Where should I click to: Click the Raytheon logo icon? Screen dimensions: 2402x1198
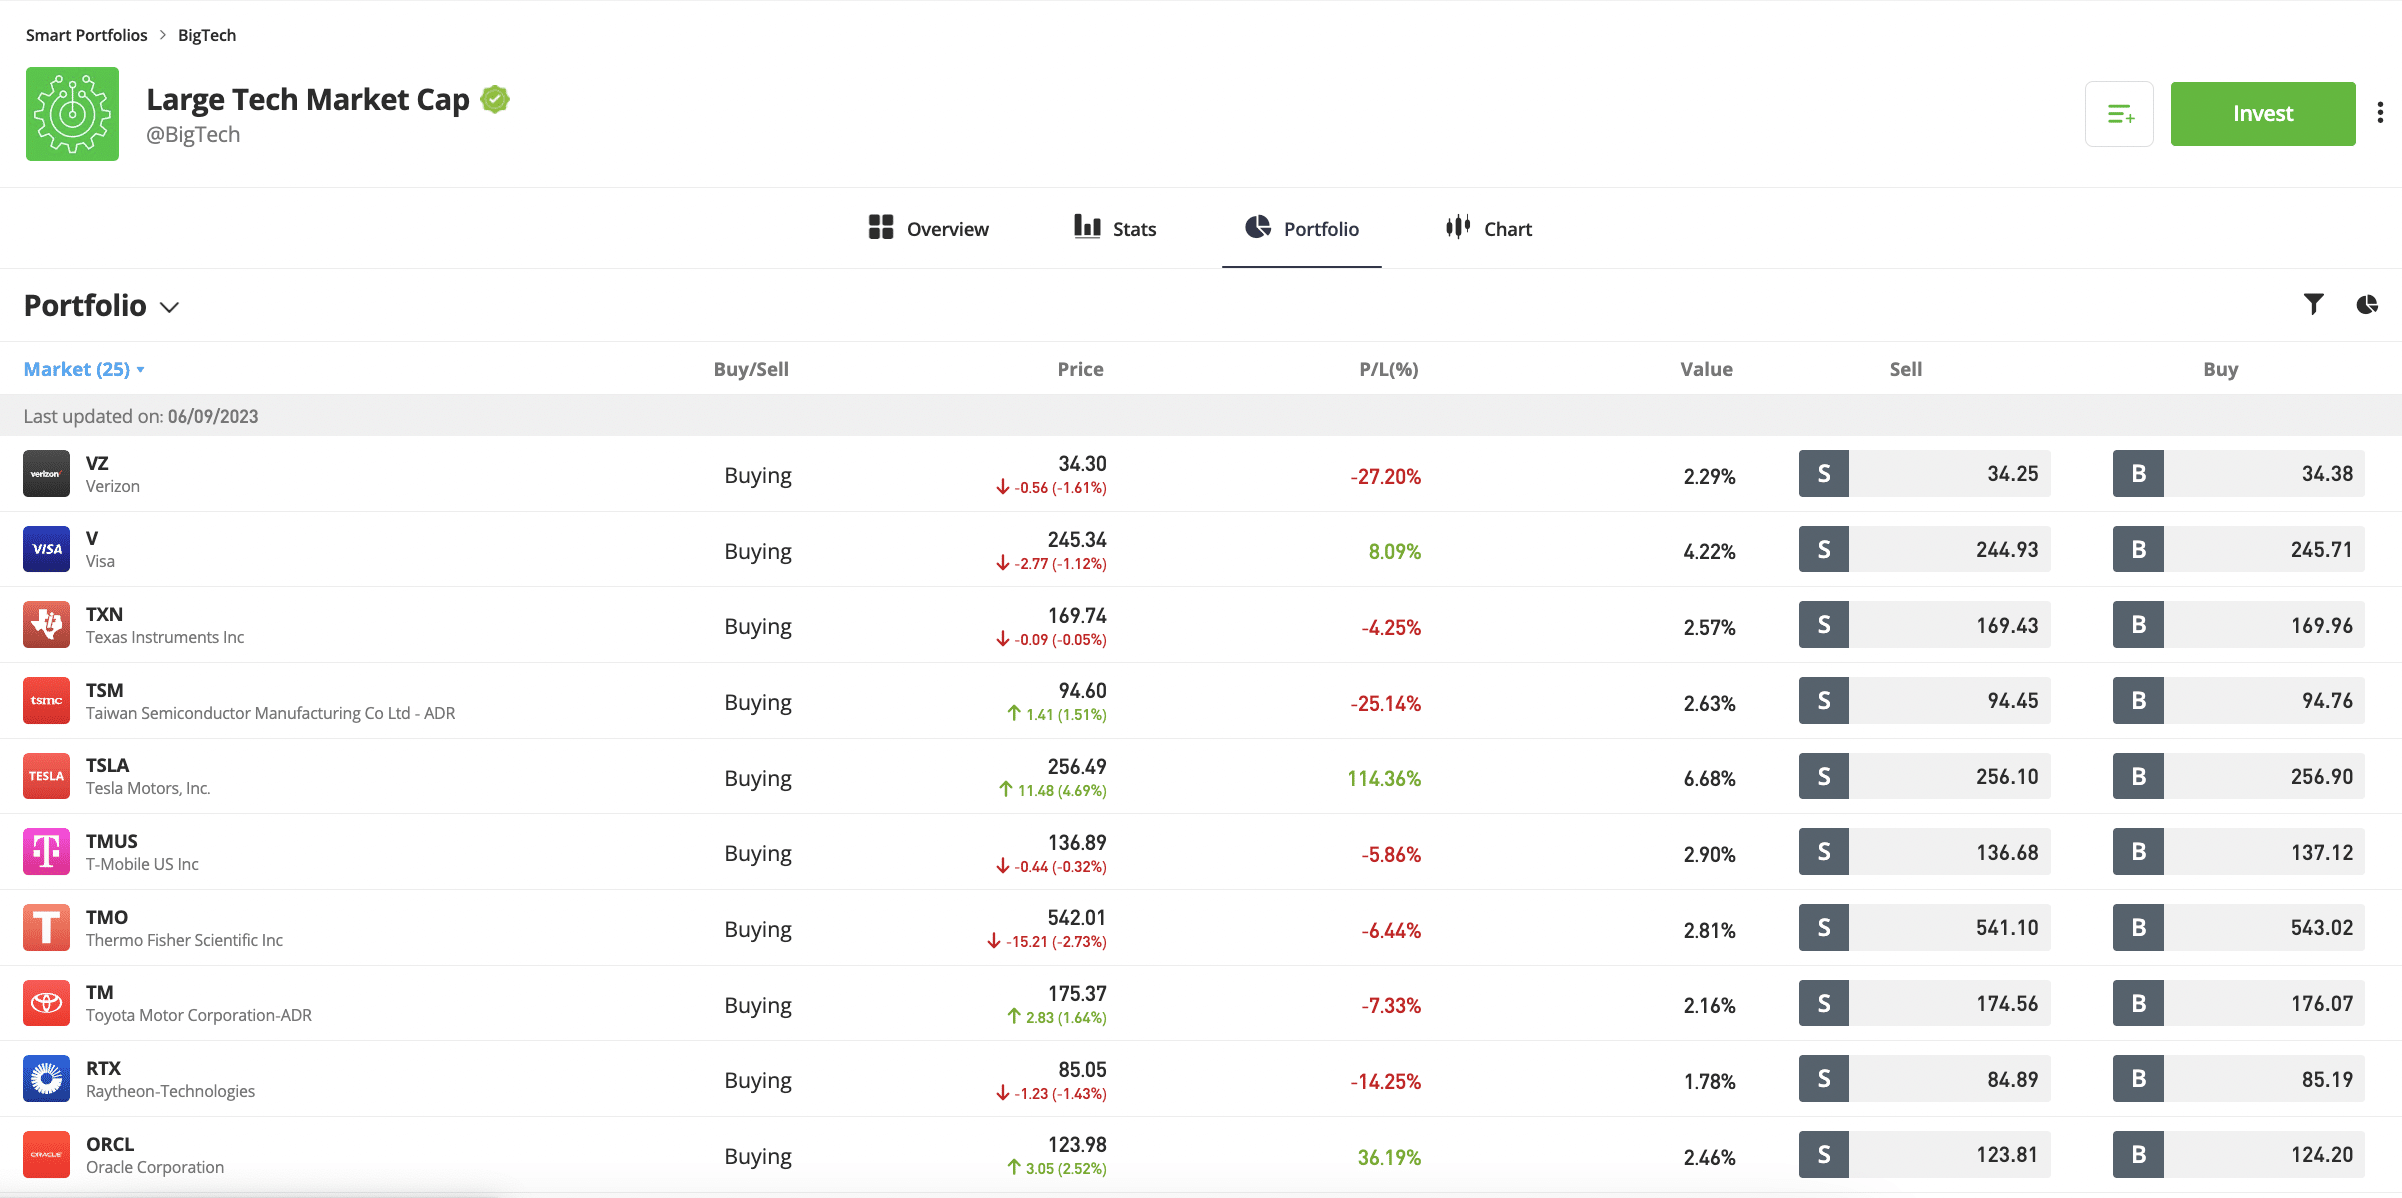46,1079
